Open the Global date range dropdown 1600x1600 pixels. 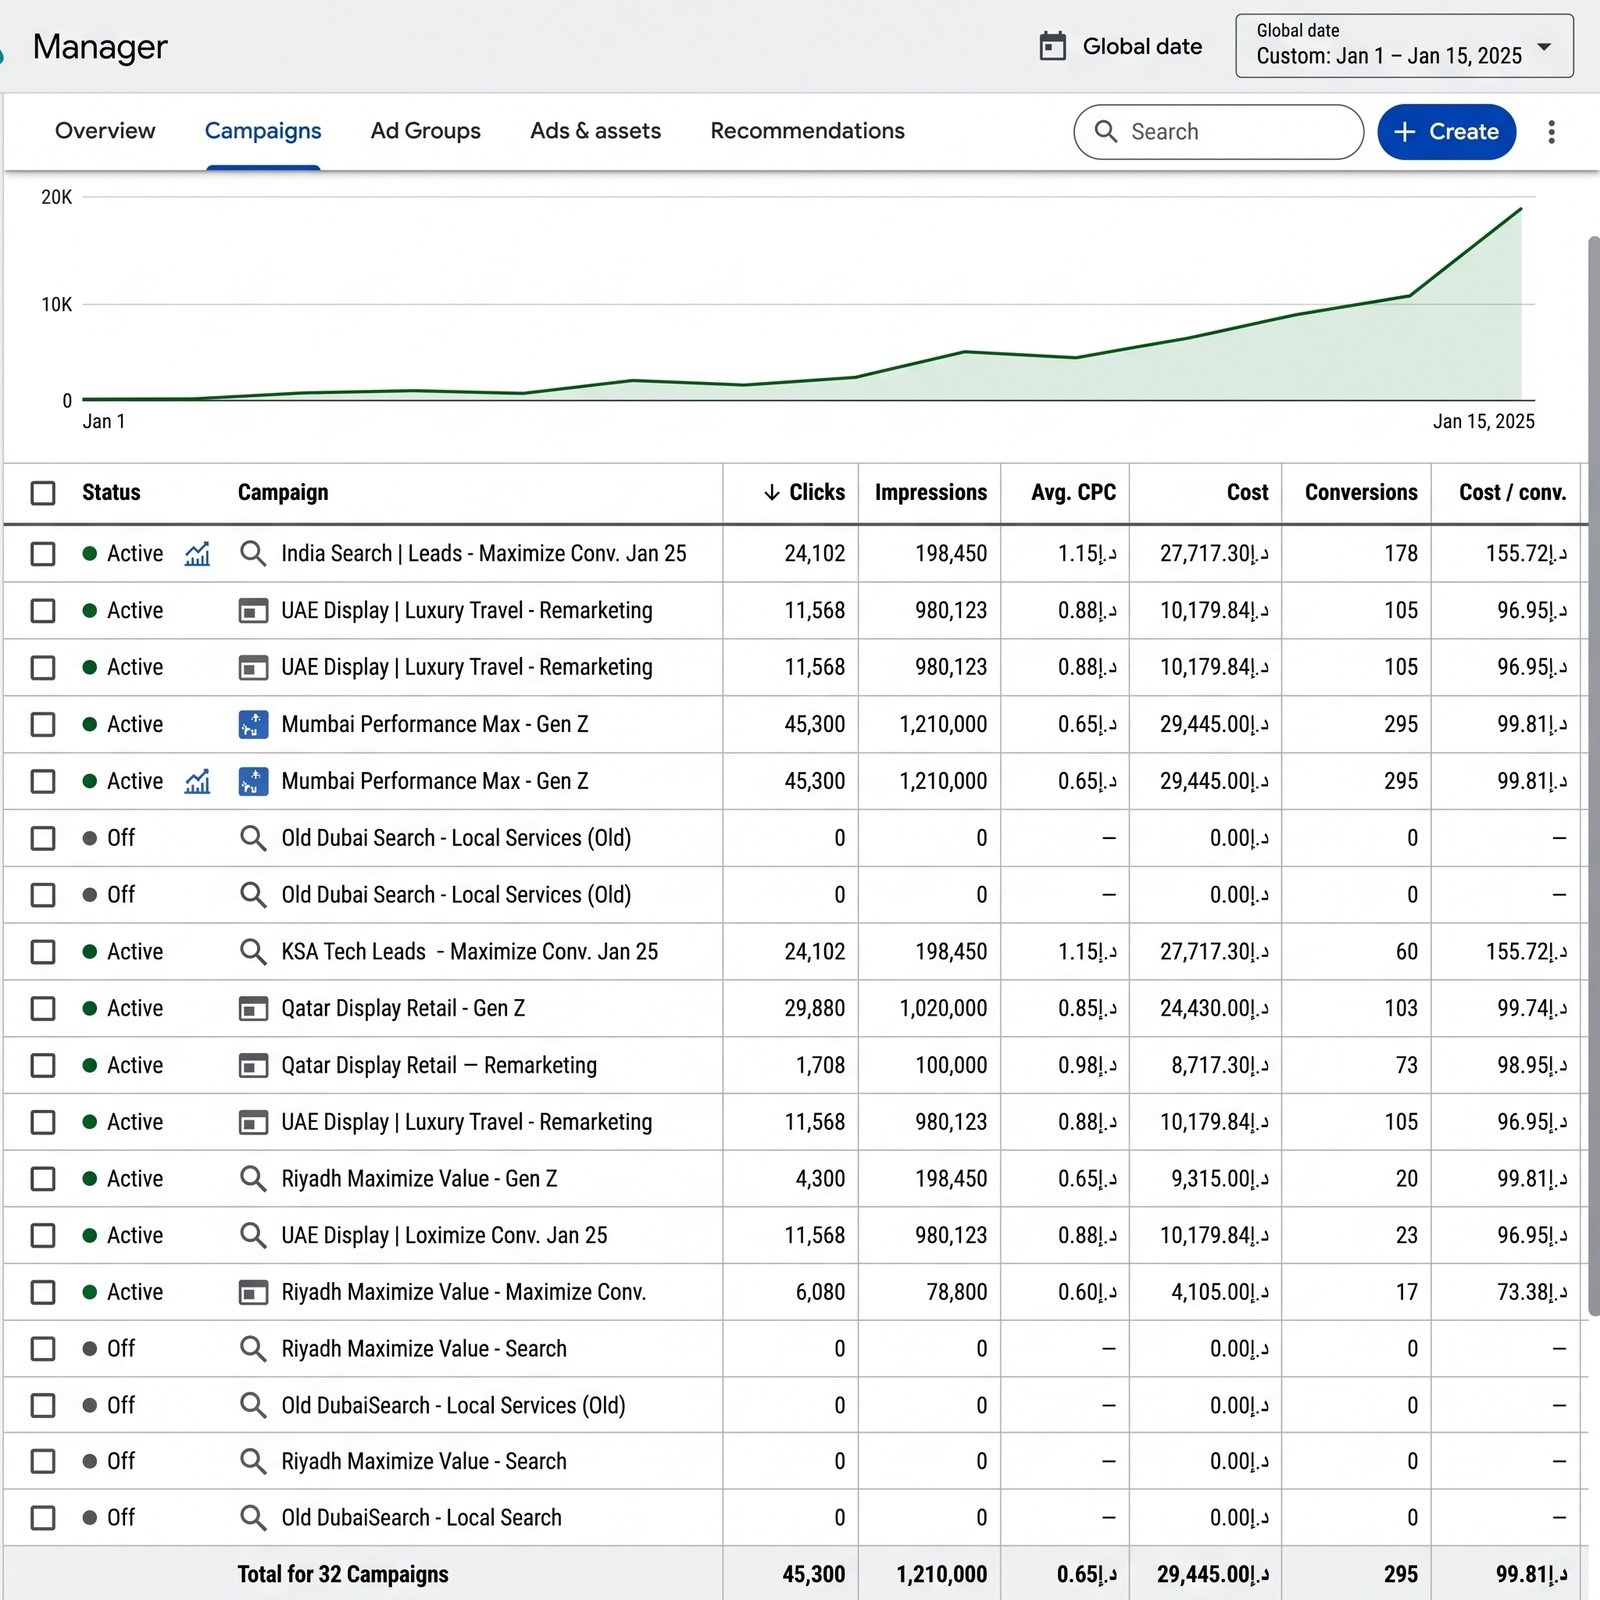1404,46
